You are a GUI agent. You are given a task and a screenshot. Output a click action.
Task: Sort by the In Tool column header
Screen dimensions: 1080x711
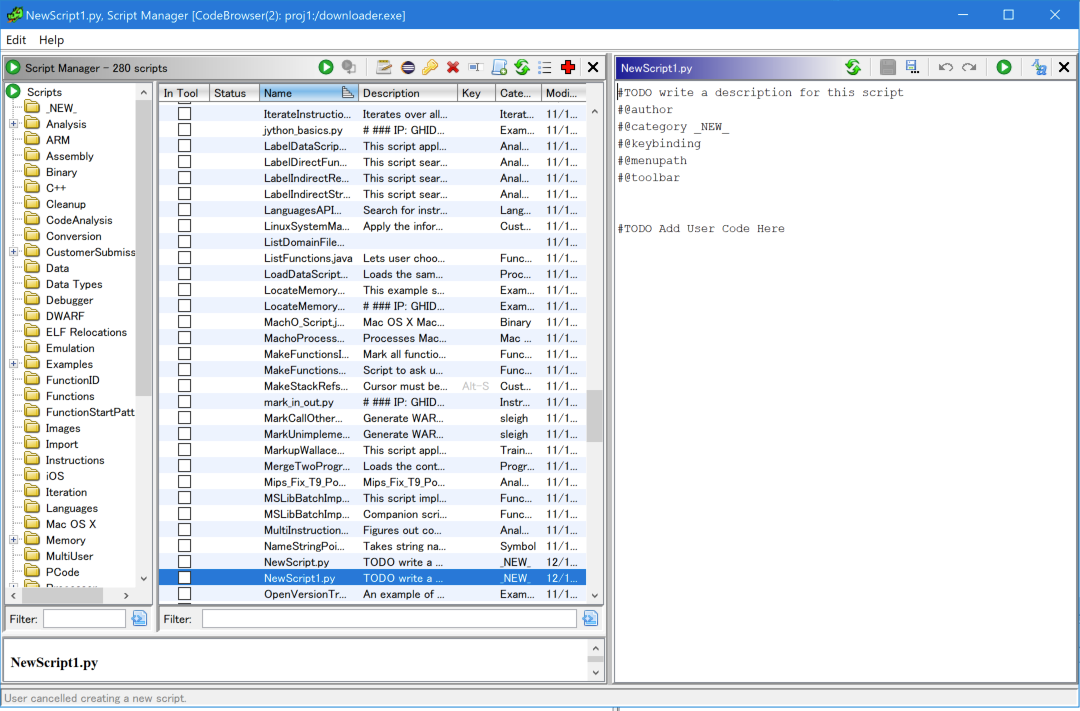pos(182,93)
